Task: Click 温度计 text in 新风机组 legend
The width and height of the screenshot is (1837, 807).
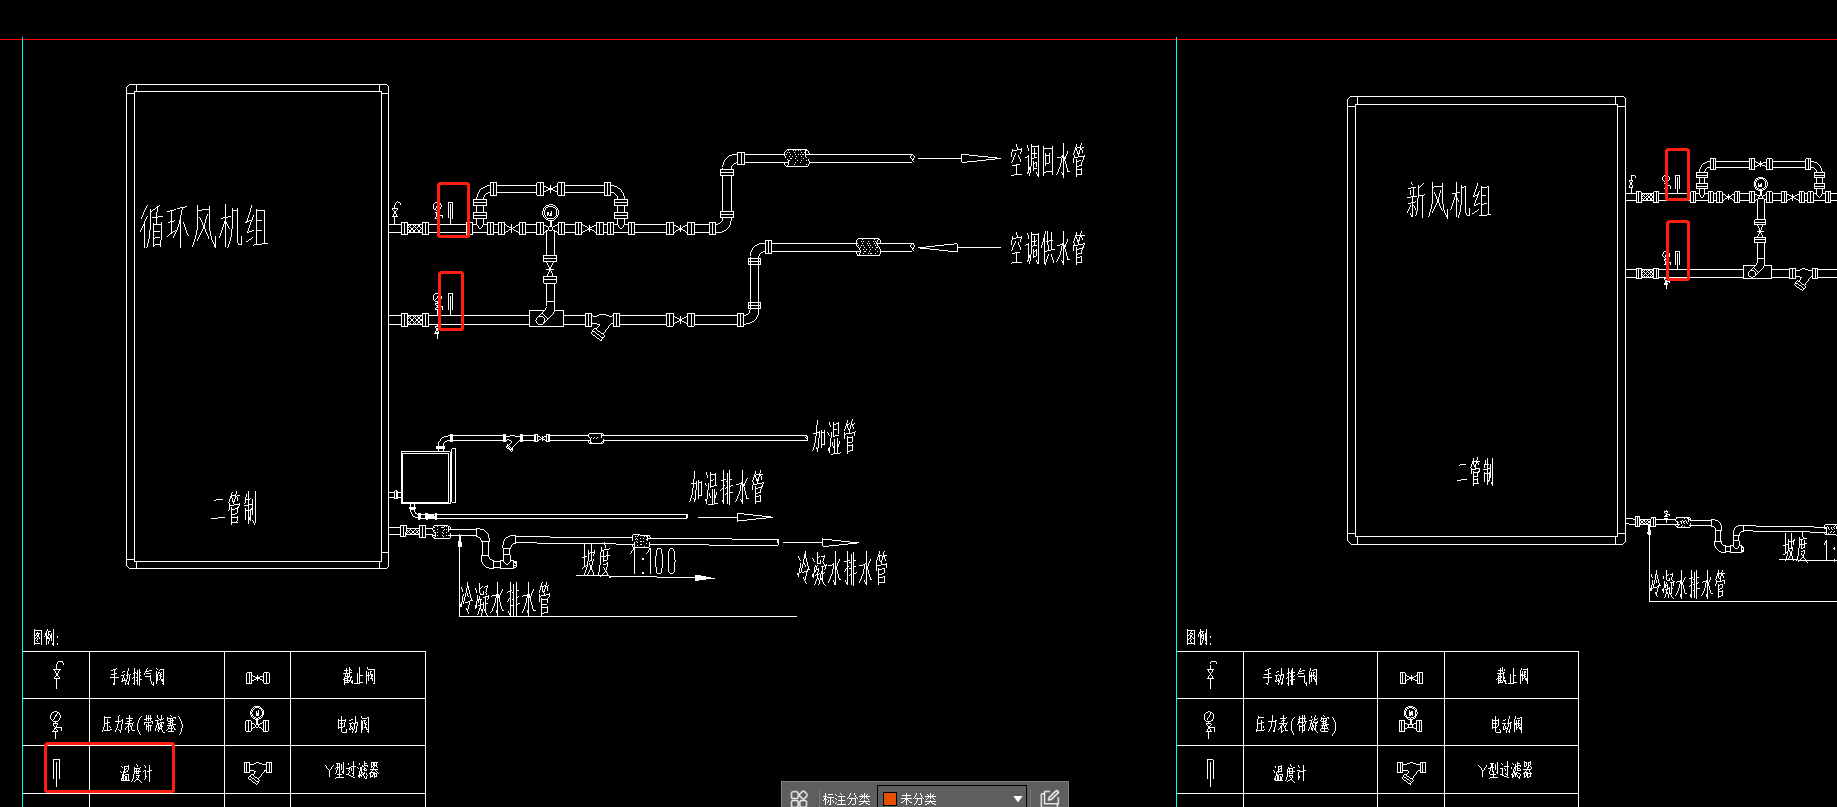Action: click(x=1289, y=773)
